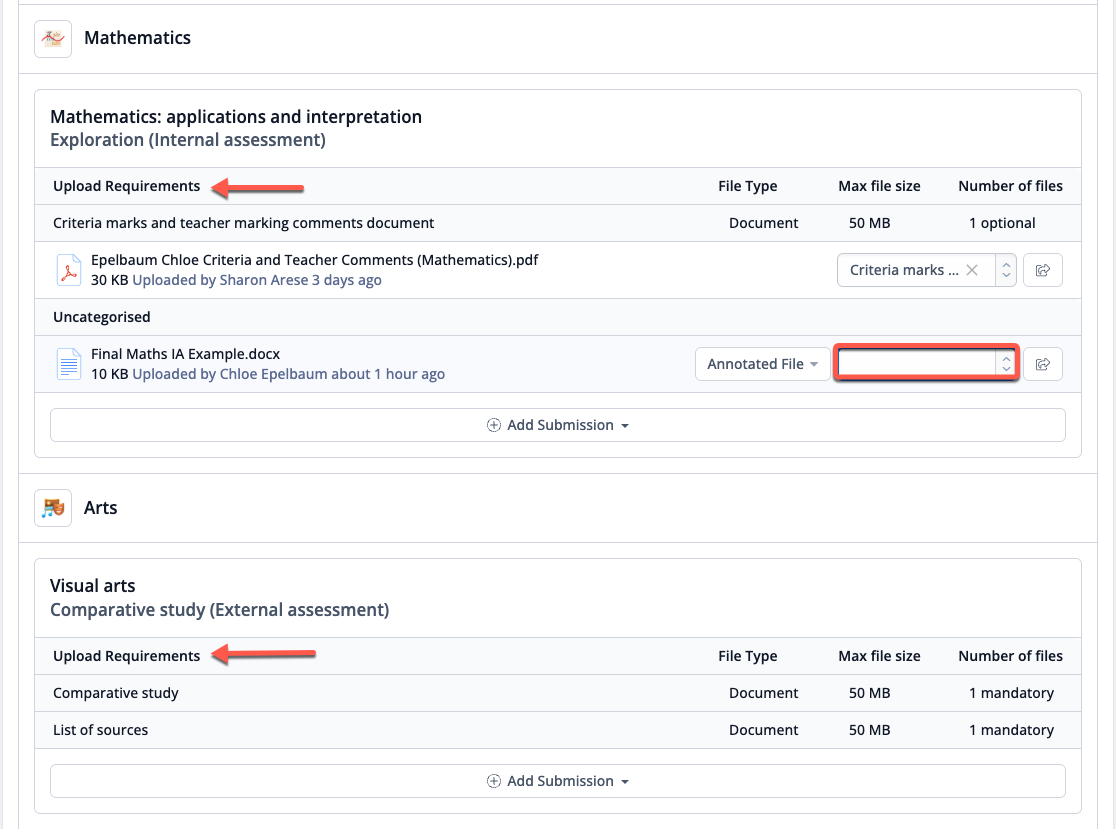Open the empty category selector for Final Maths IA
This screenshot has height=829, width=1116.
pos(917,364)
